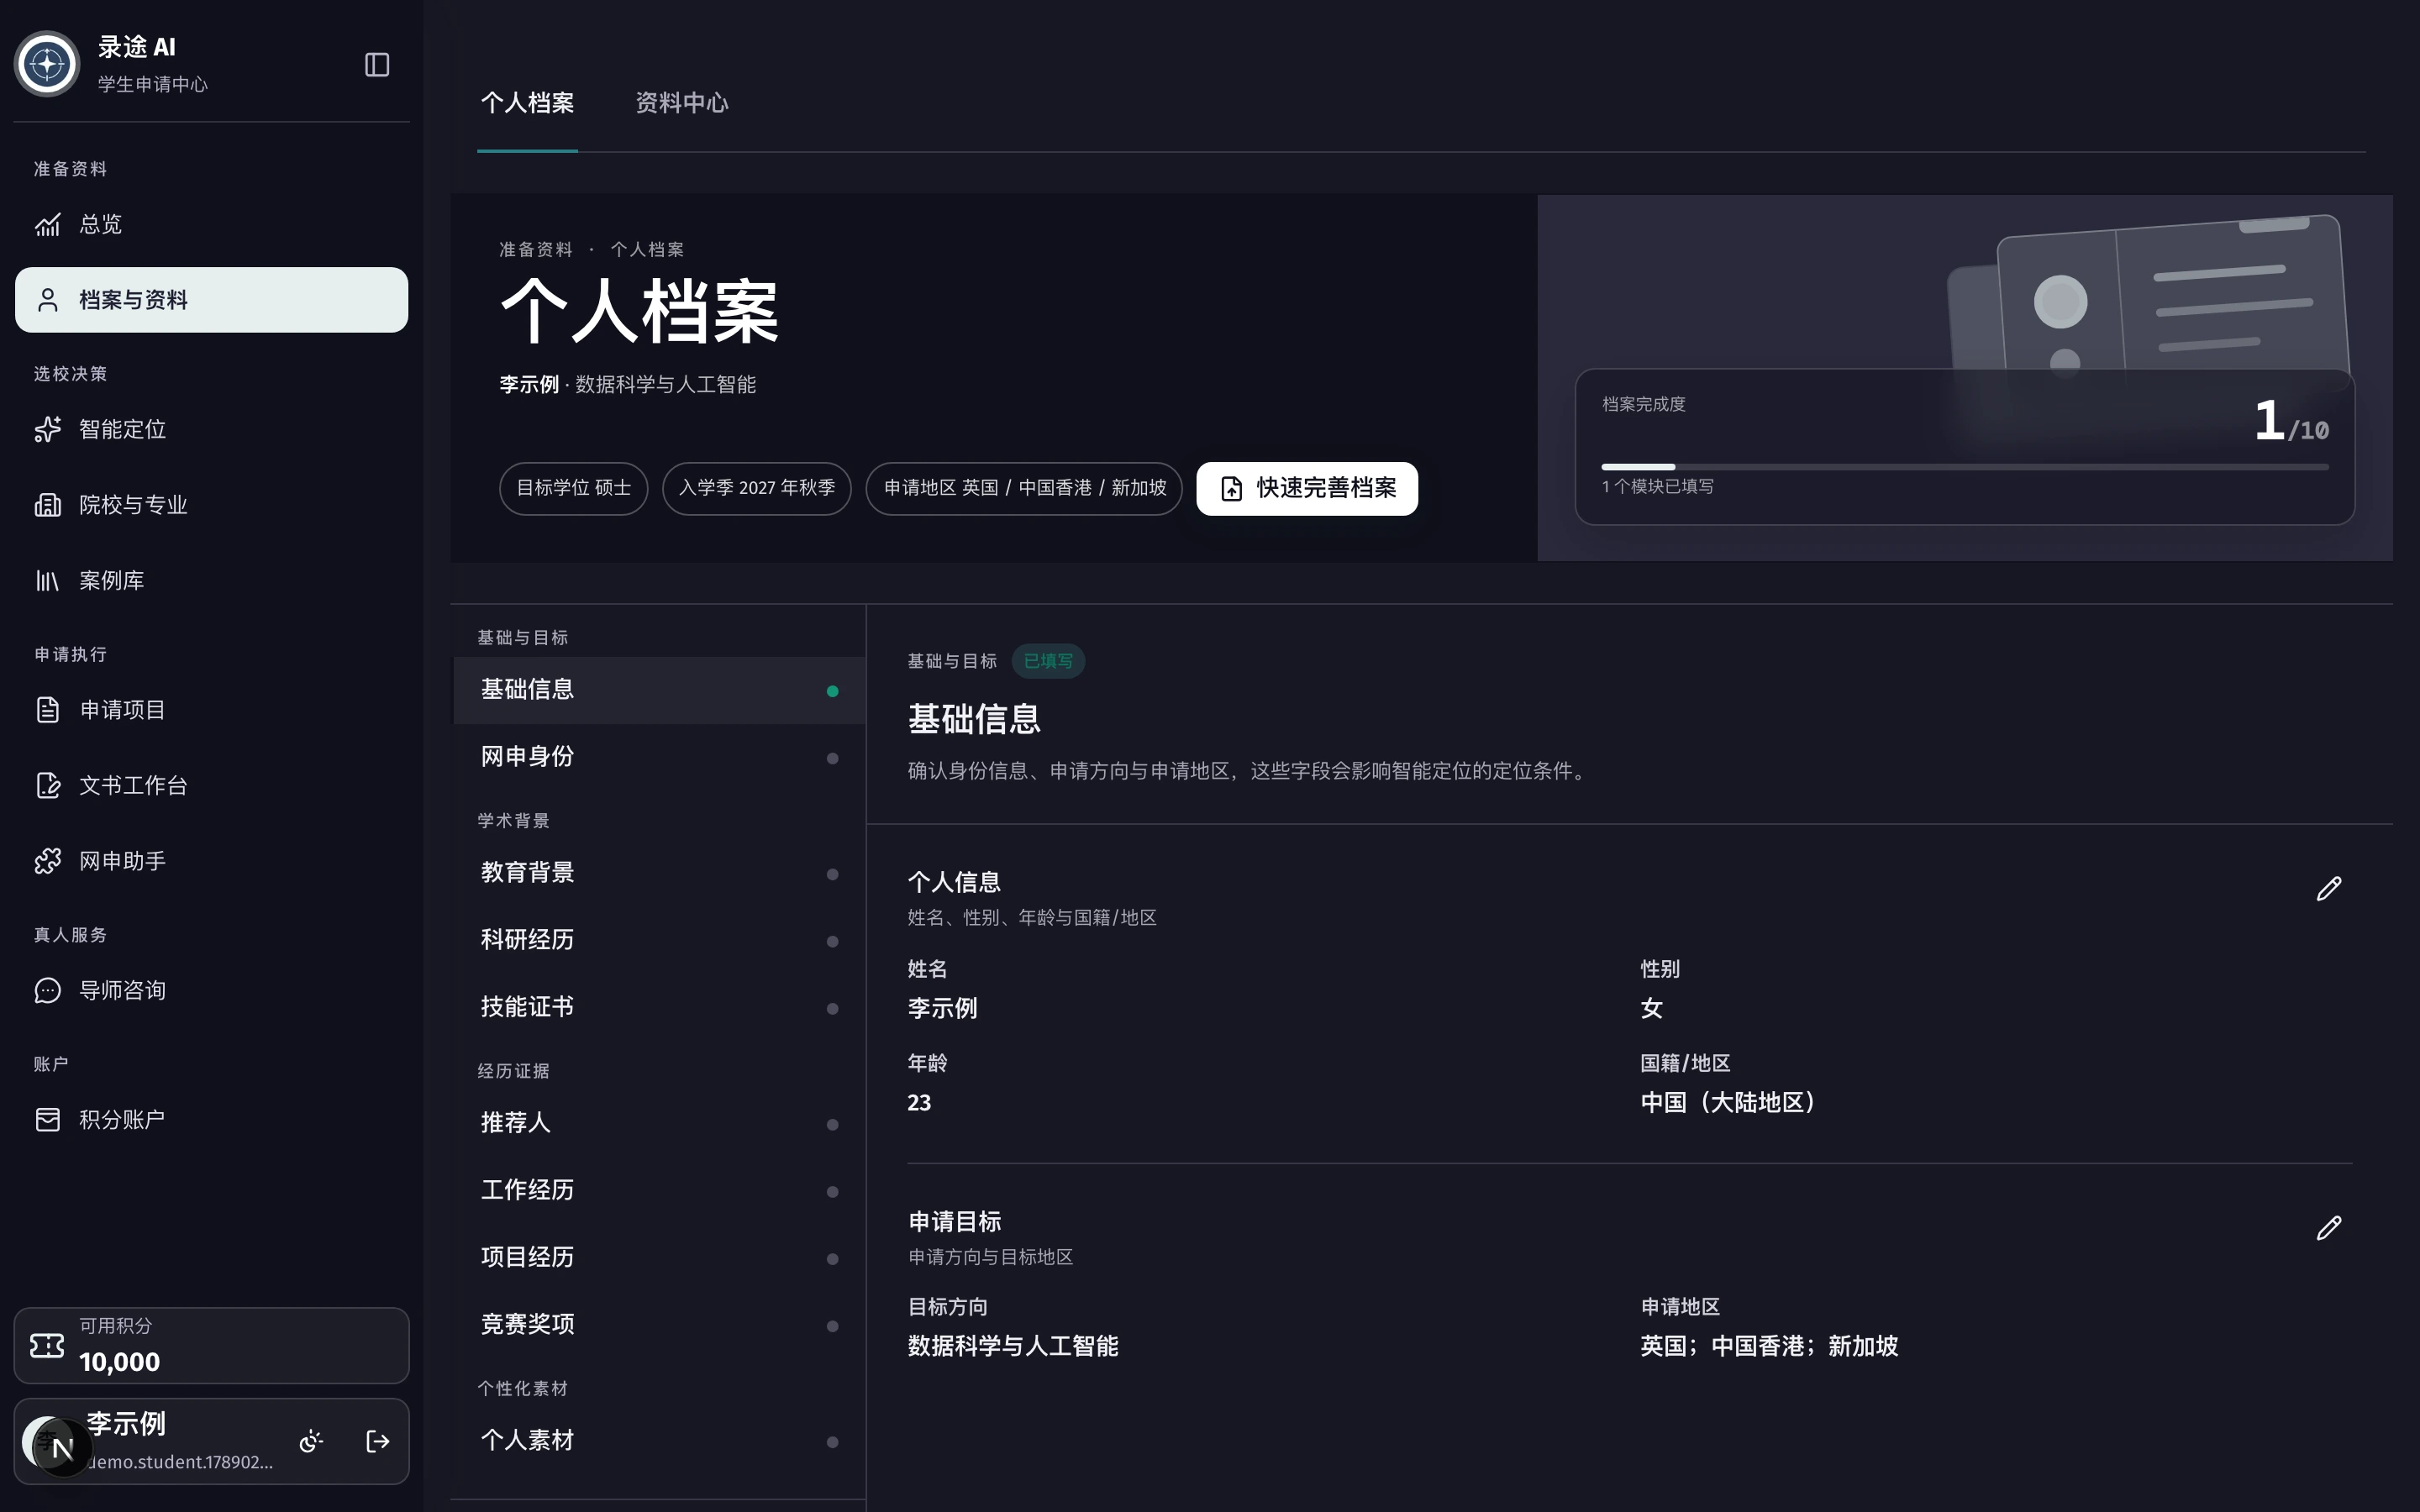Open 网申助手 puzzle icon
The width and height of the screenshot is (2420, 1512).
211,861
